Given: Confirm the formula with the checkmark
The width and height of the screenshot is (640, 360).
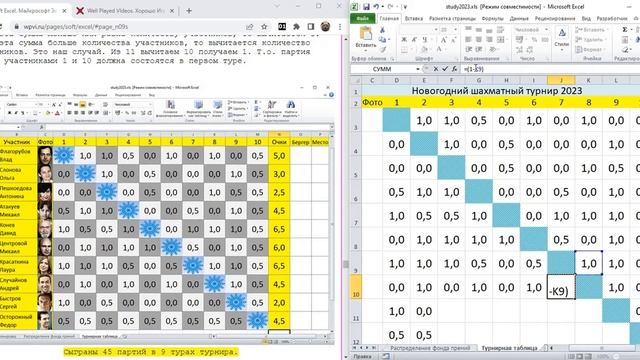Looking at the screenshot, I should click(x=445, y=69).
